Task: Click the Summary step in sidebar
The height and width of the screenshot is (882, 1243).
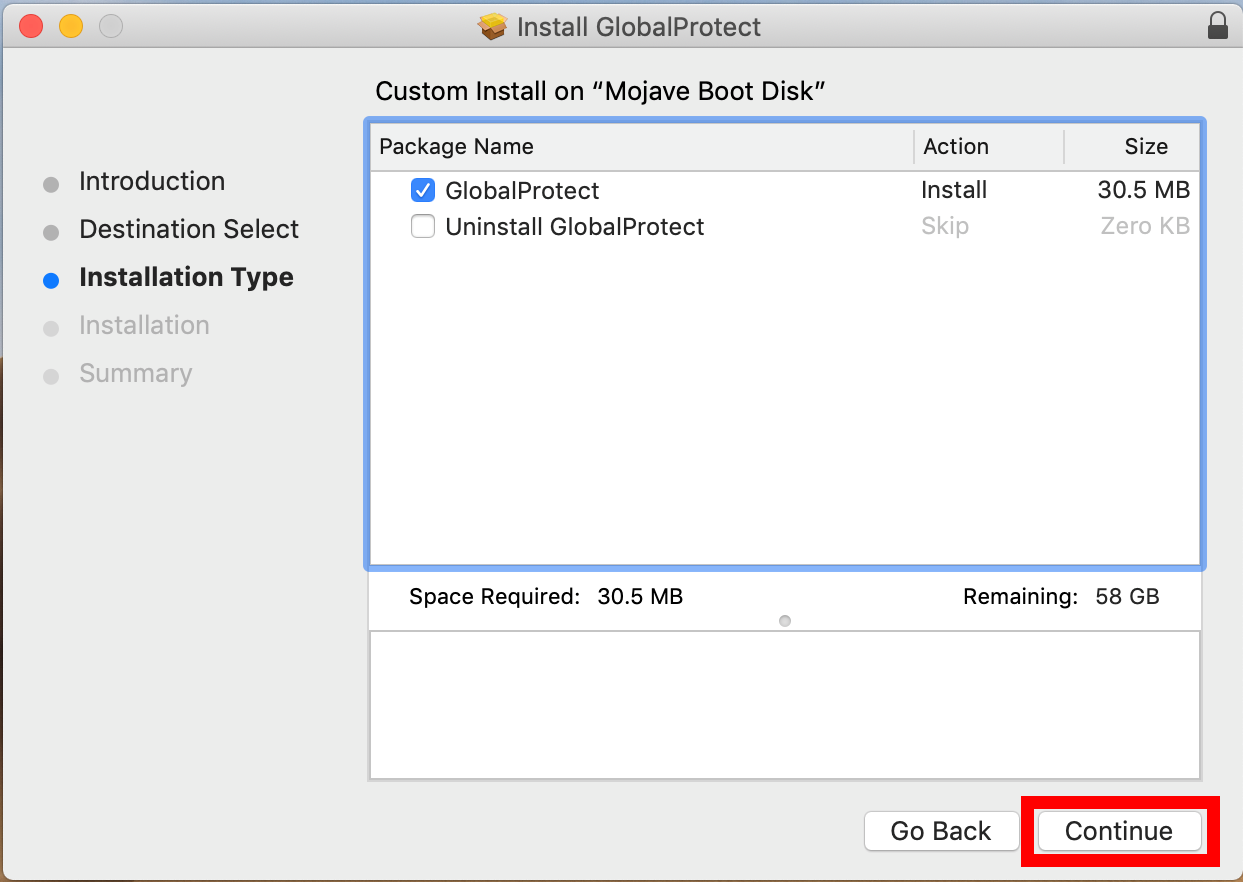Action: [135, 373]
